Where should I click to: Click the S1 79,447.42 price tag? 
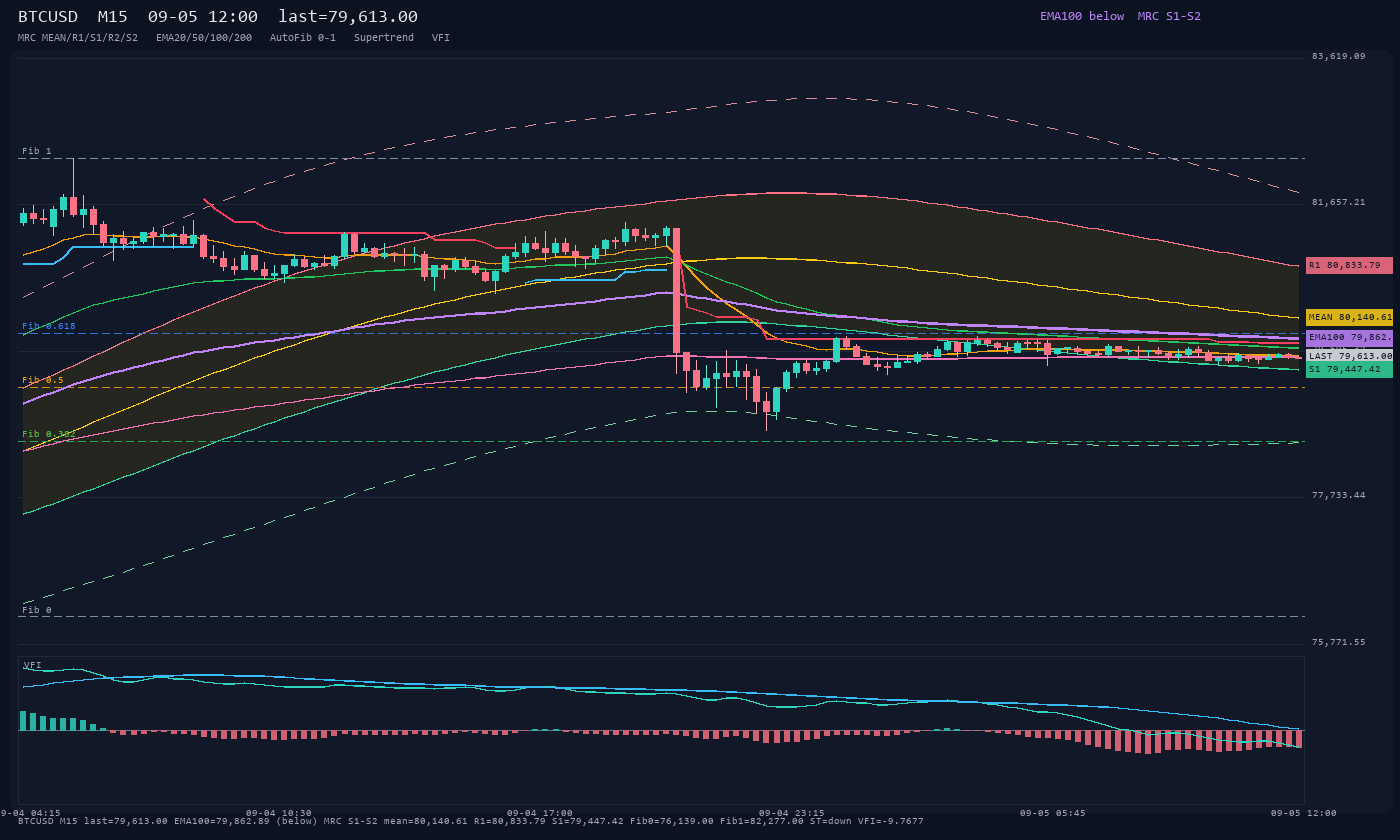pyautogui.click(x=1349, y=369)
